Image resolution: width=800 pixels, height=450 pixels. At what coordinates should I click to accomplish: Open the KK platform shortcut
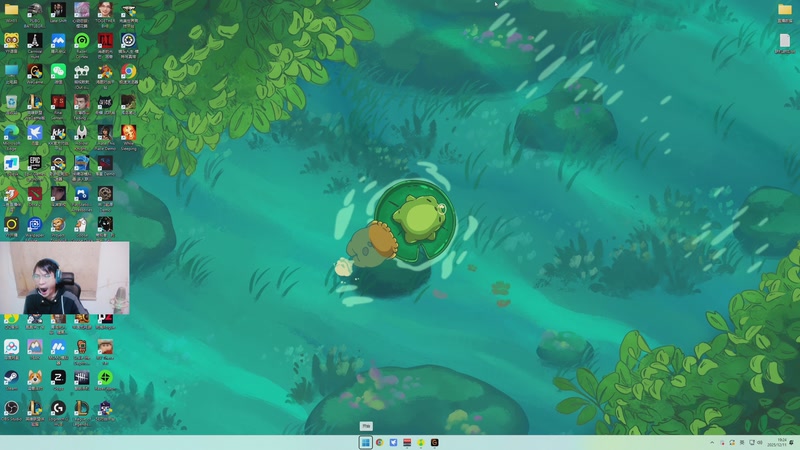[58, 133]
